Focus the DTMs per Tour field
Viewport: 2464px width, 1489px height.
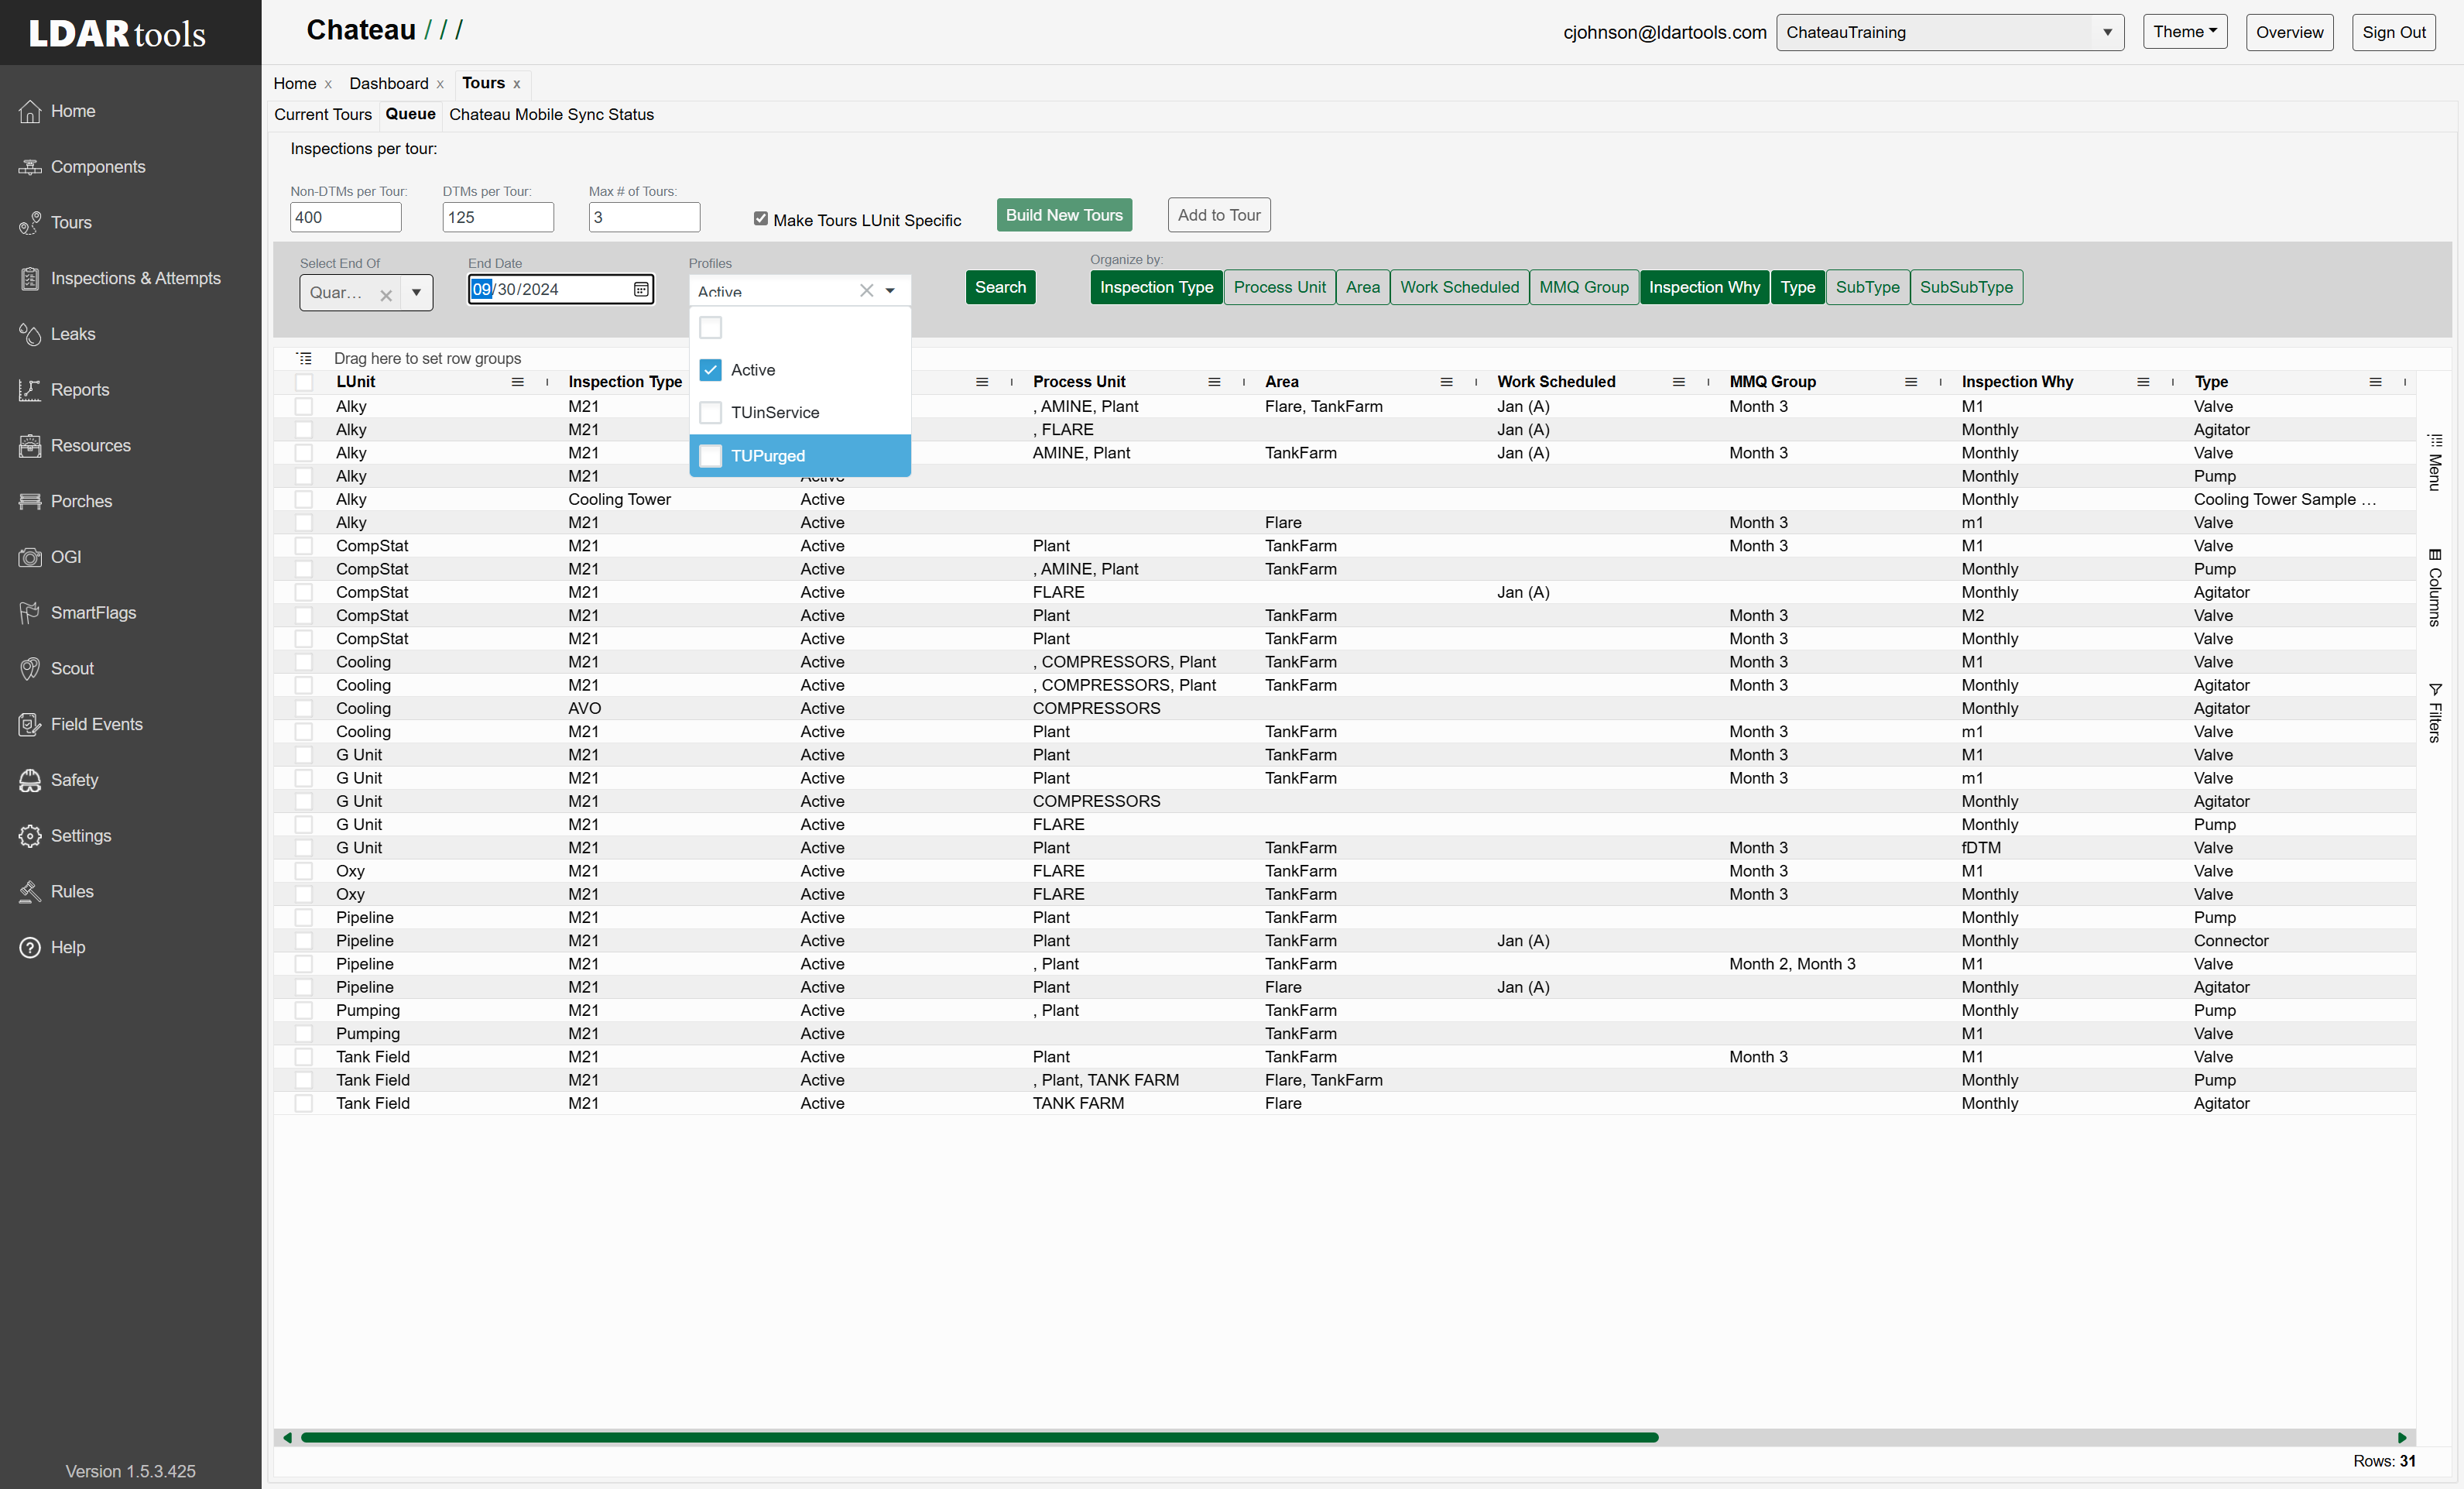point(498,217)
